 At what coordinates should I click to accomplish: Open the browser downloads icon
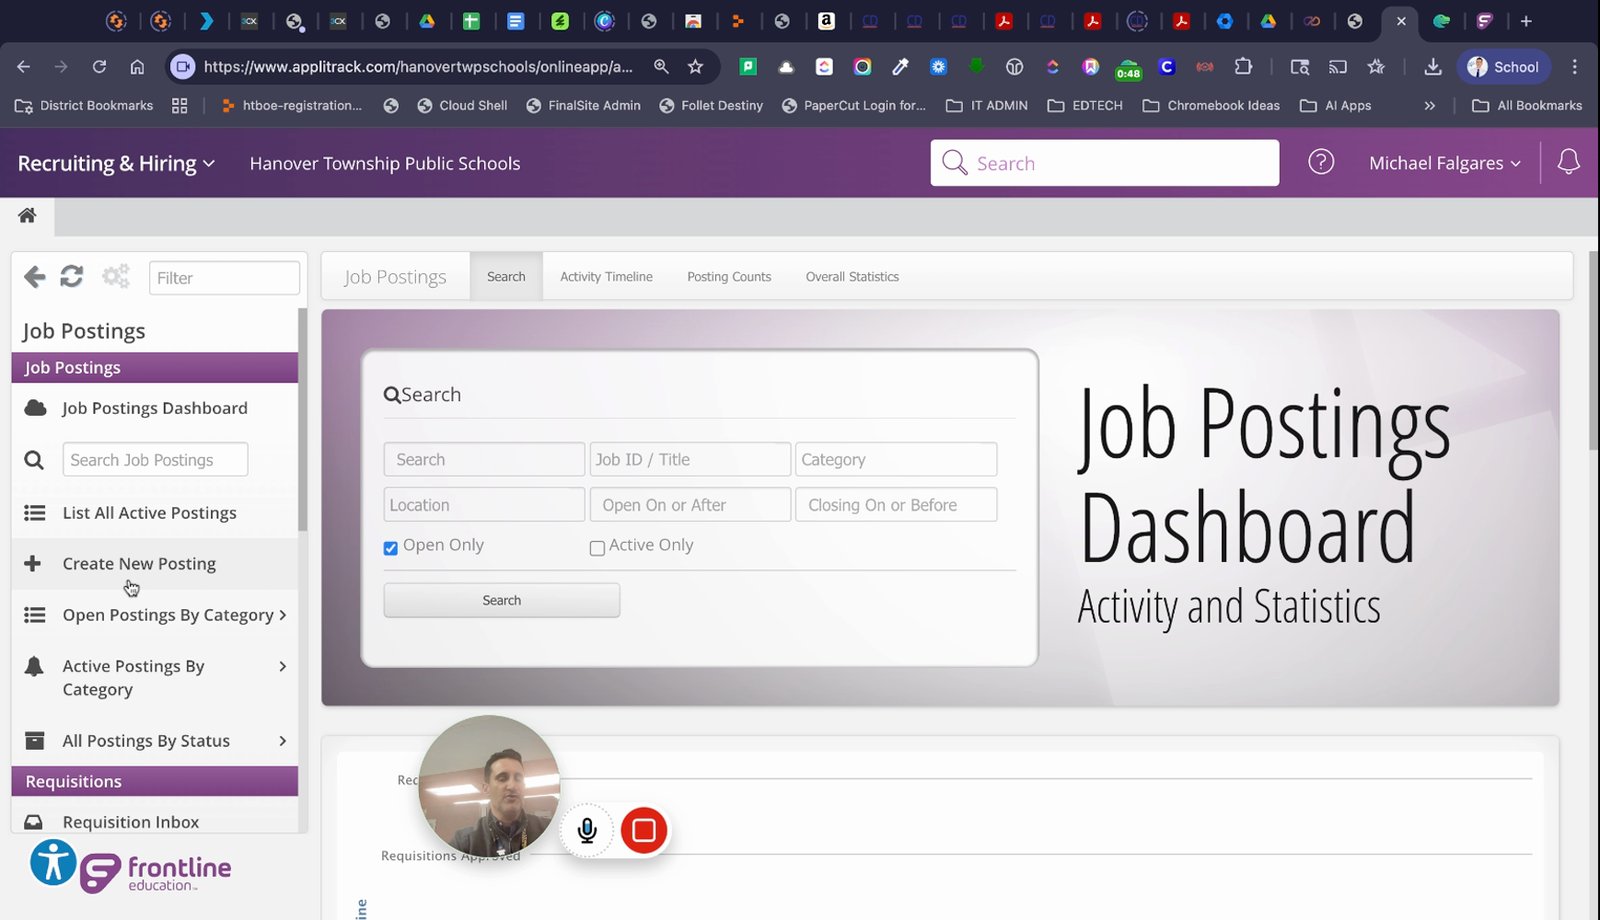click(x=1432, y=67)
